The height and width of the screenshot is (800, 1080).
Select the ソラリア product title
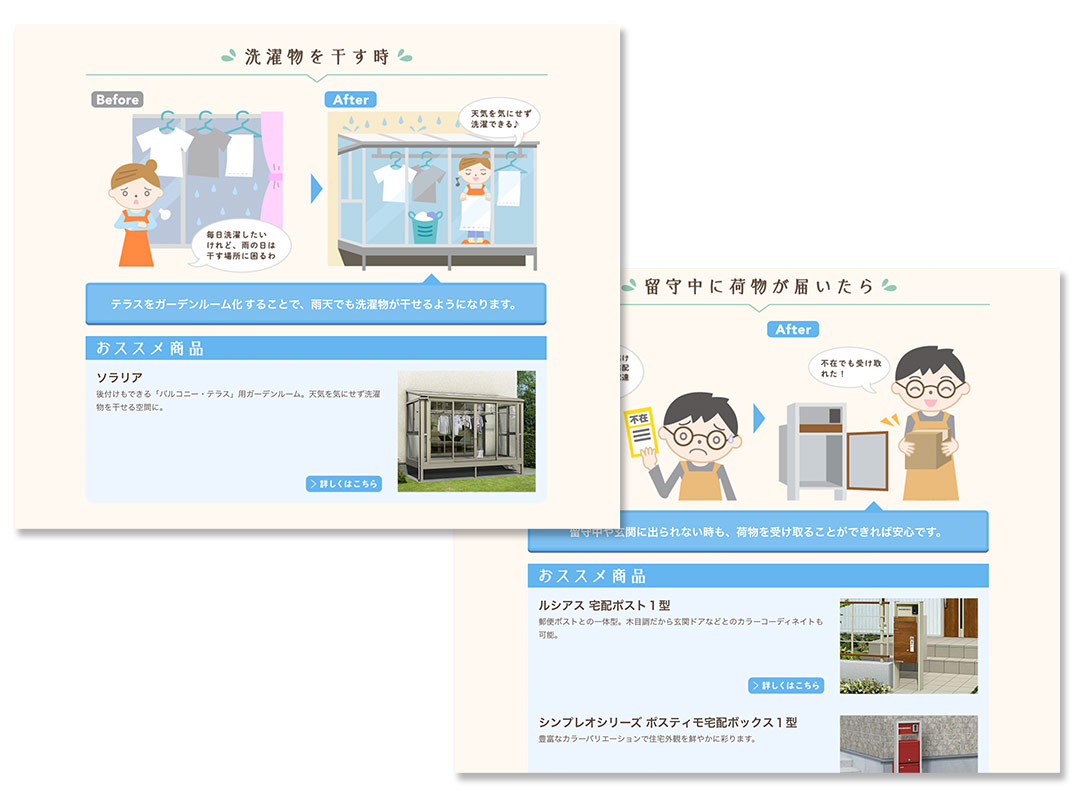click(119, 378)
